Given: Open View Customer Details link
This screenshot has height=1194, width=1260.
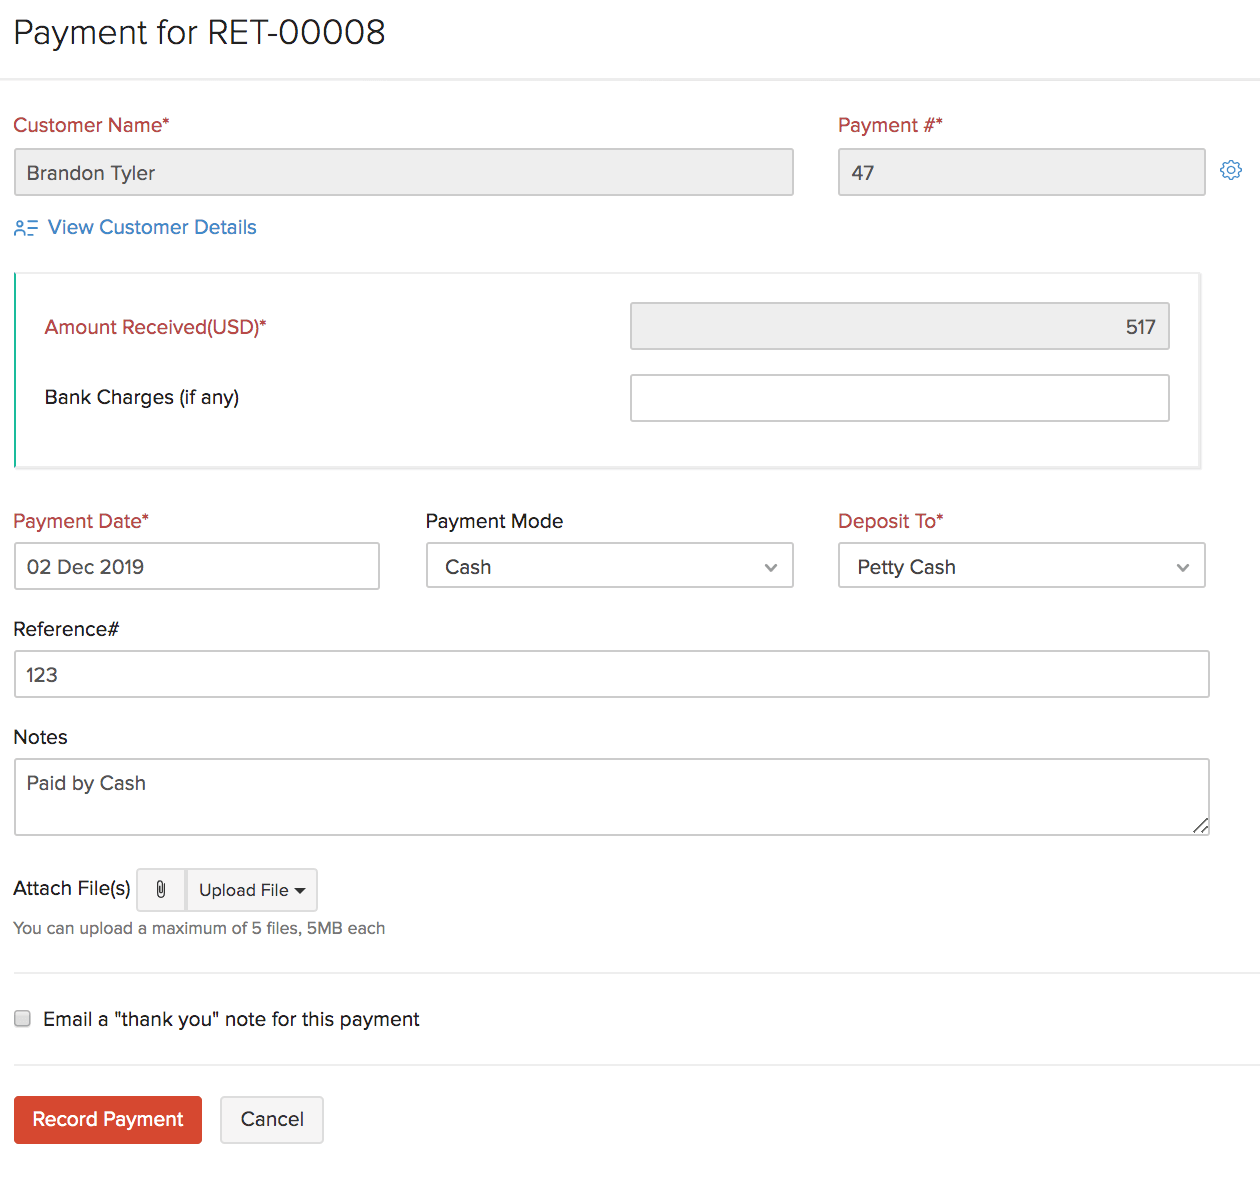Looking at the screenshot, I should (x=152, y=227).
